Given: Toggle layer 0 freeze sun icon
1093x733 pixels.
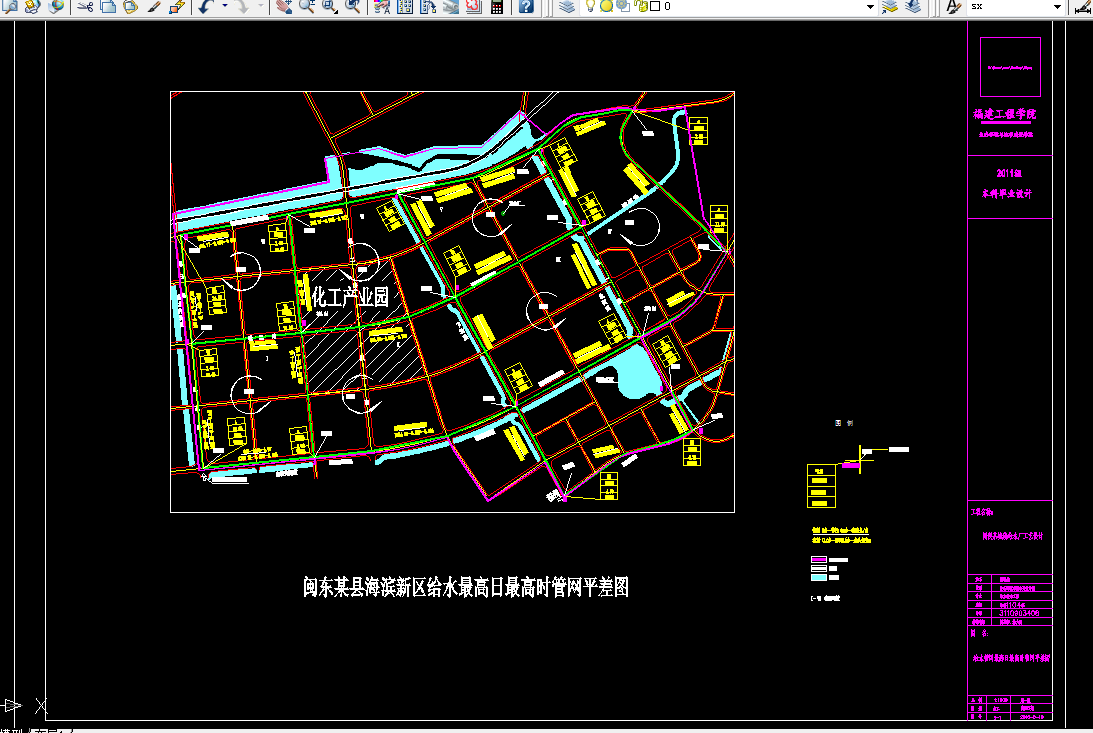Looking at the screenshot, I should (606, 6).
